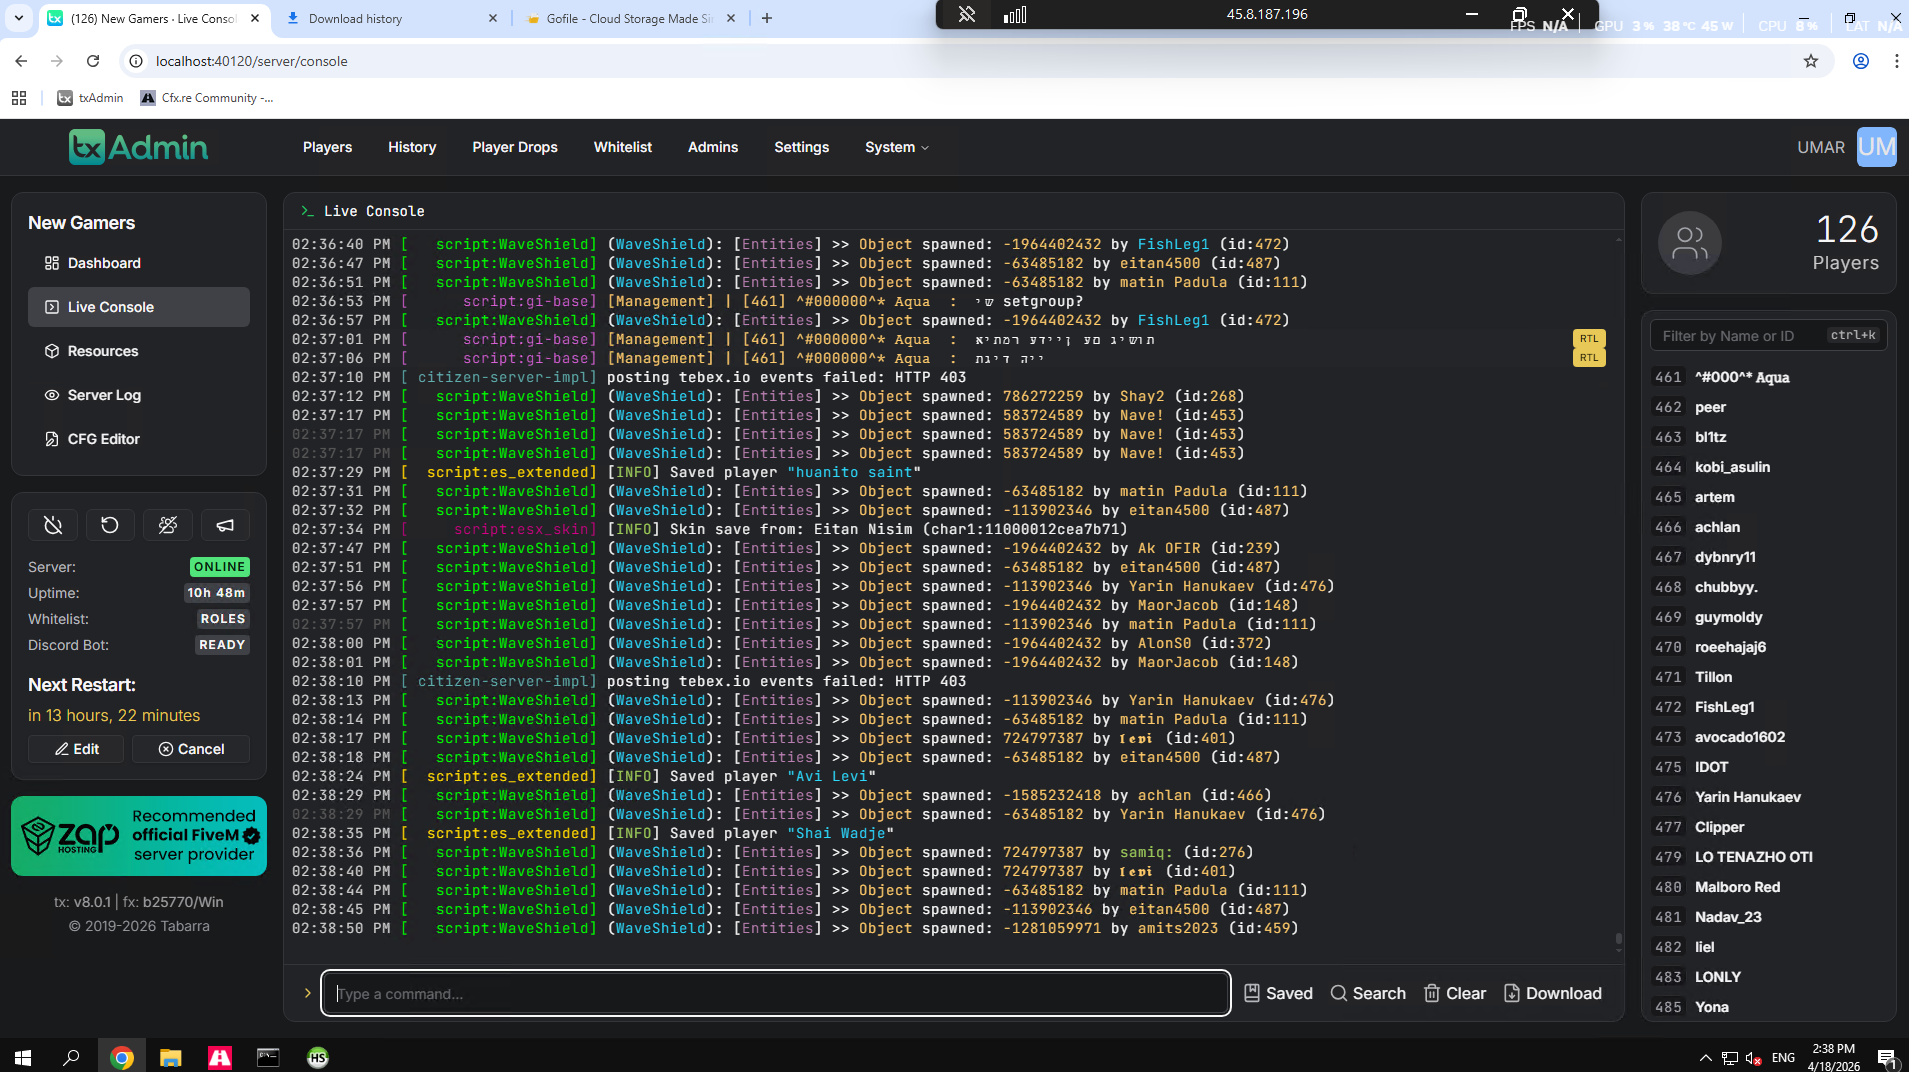Show hidden system tray icons
This screenshot has height=1072, width=1909.
pyautogui.click(x=1705, y=1057)
